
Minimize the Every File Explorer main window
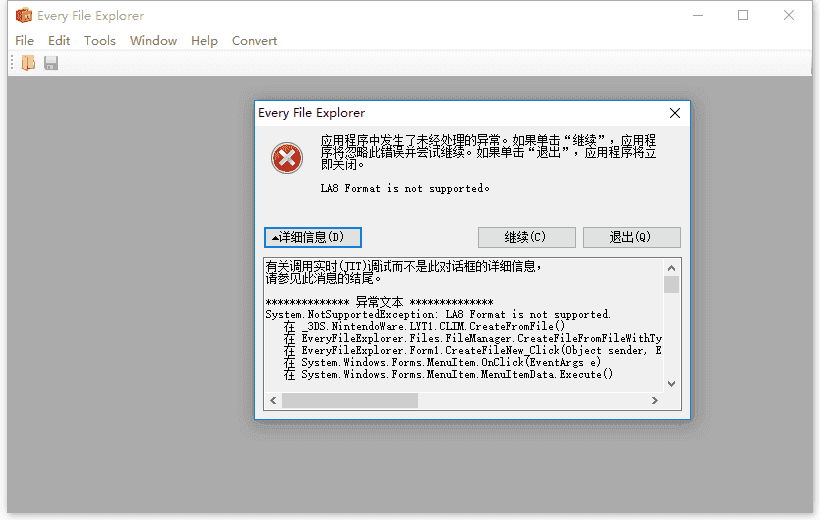[698, 16]
